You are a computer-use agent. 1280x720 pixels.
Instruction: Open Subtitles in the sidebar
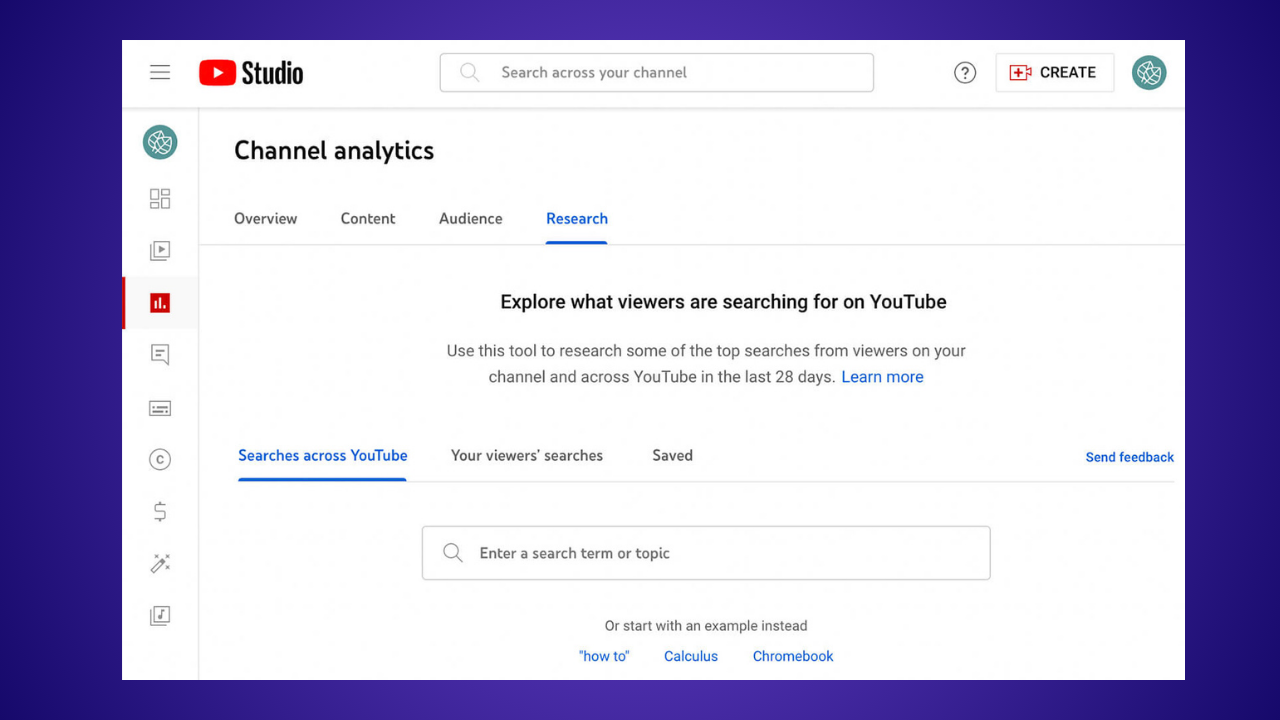(160, 408)
